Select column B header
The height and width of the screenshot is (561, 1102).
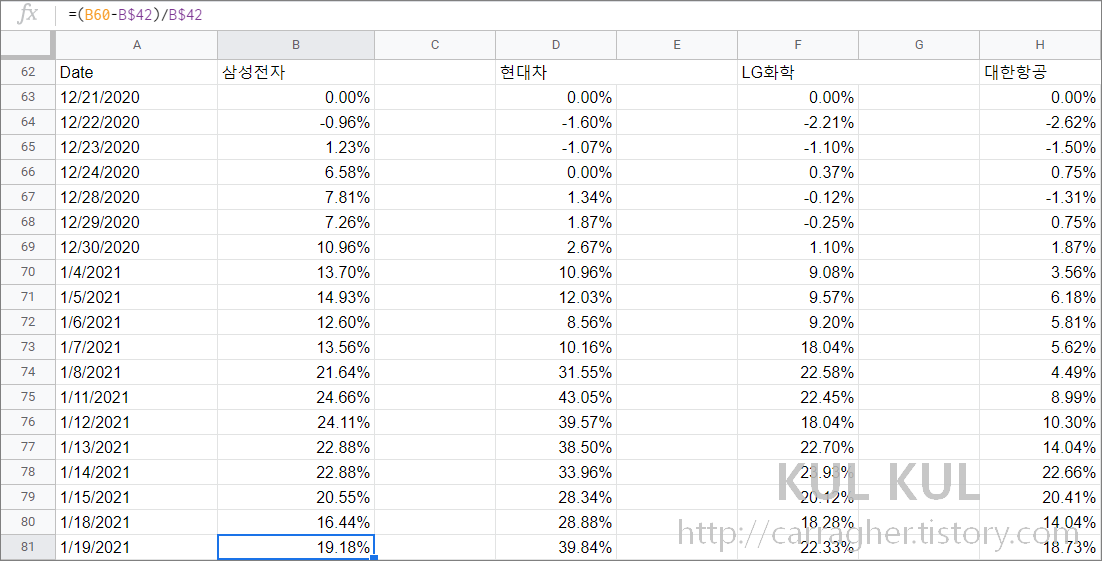click(296, 45)
